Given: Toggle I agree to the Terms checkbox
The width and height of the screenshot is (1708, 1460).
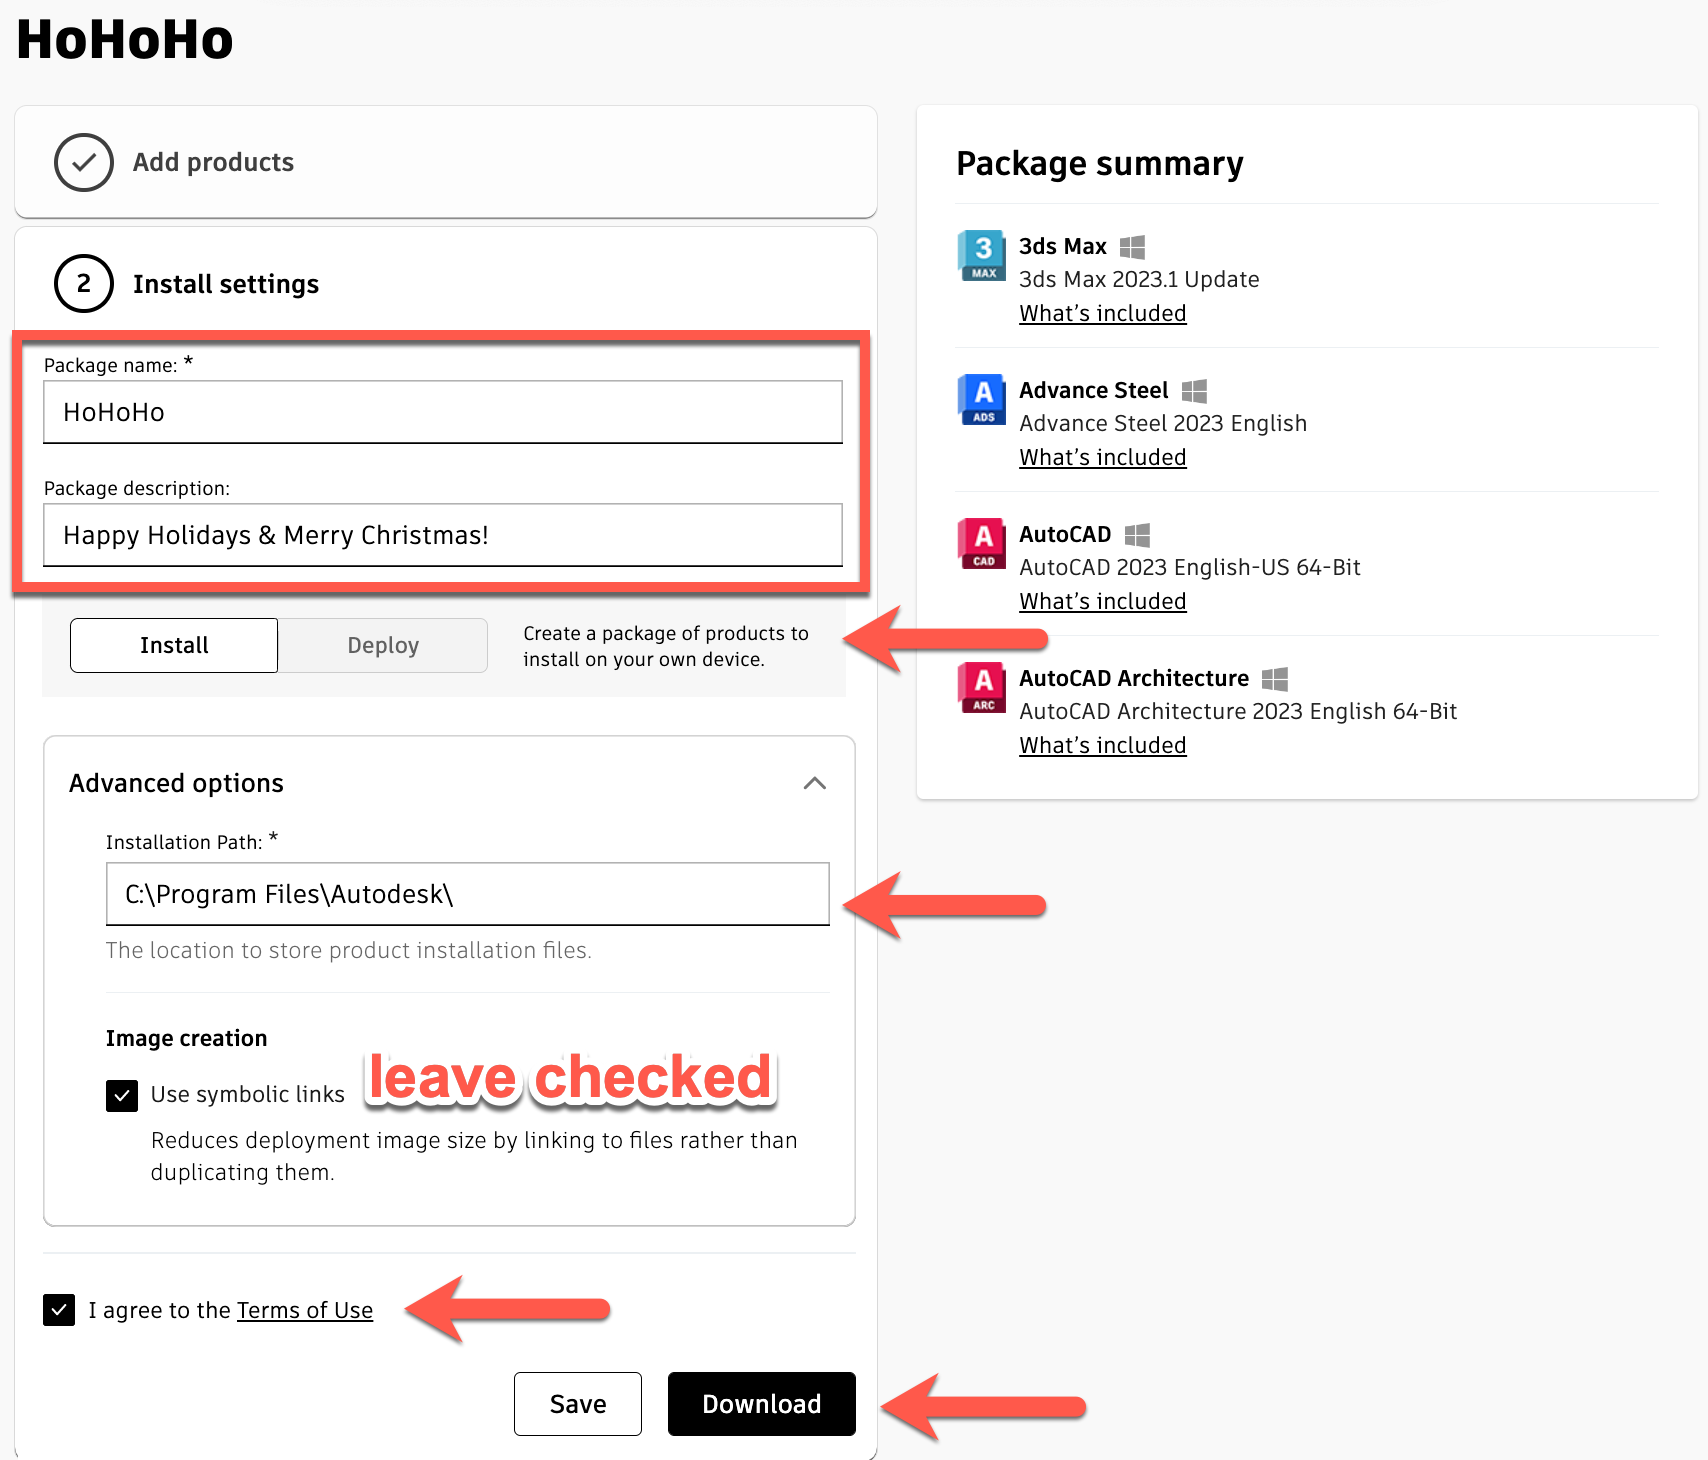Looking at the screenshot, I should (x=59, y=1310).
